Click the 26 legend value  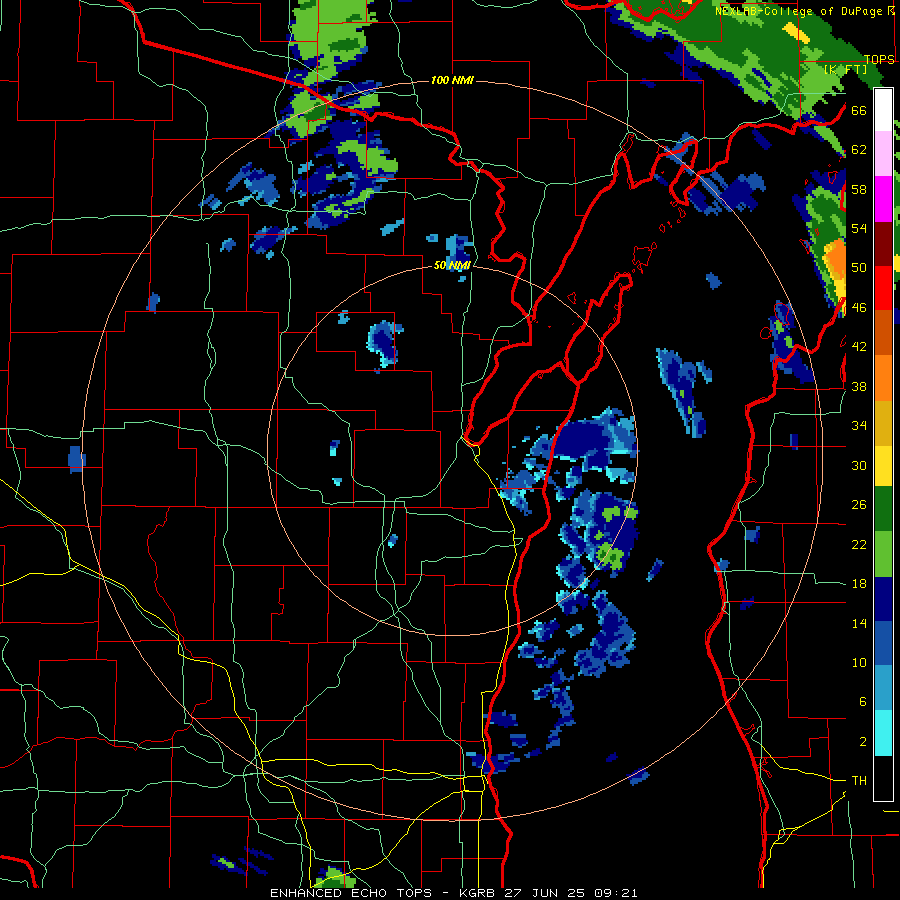pyautogui.click(x=859, y=505)
